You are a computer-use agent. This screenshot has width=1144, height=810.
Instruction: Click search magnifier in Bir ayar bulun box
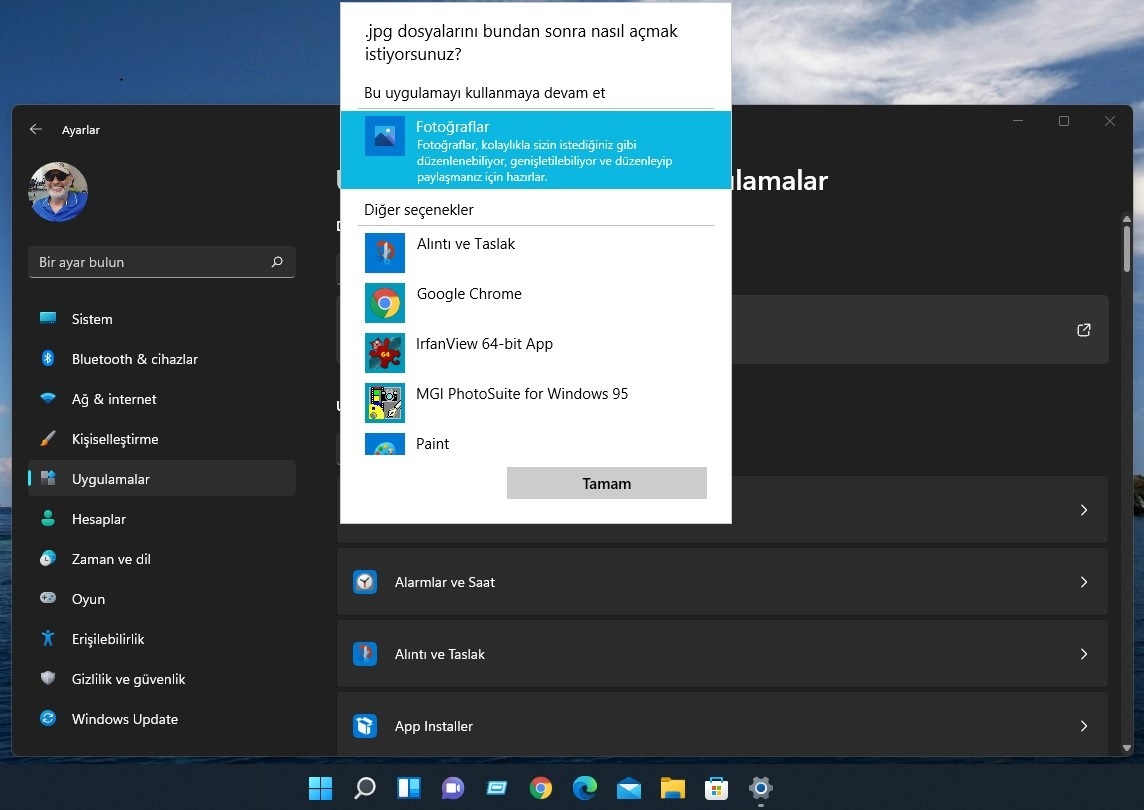coord(277,262)
